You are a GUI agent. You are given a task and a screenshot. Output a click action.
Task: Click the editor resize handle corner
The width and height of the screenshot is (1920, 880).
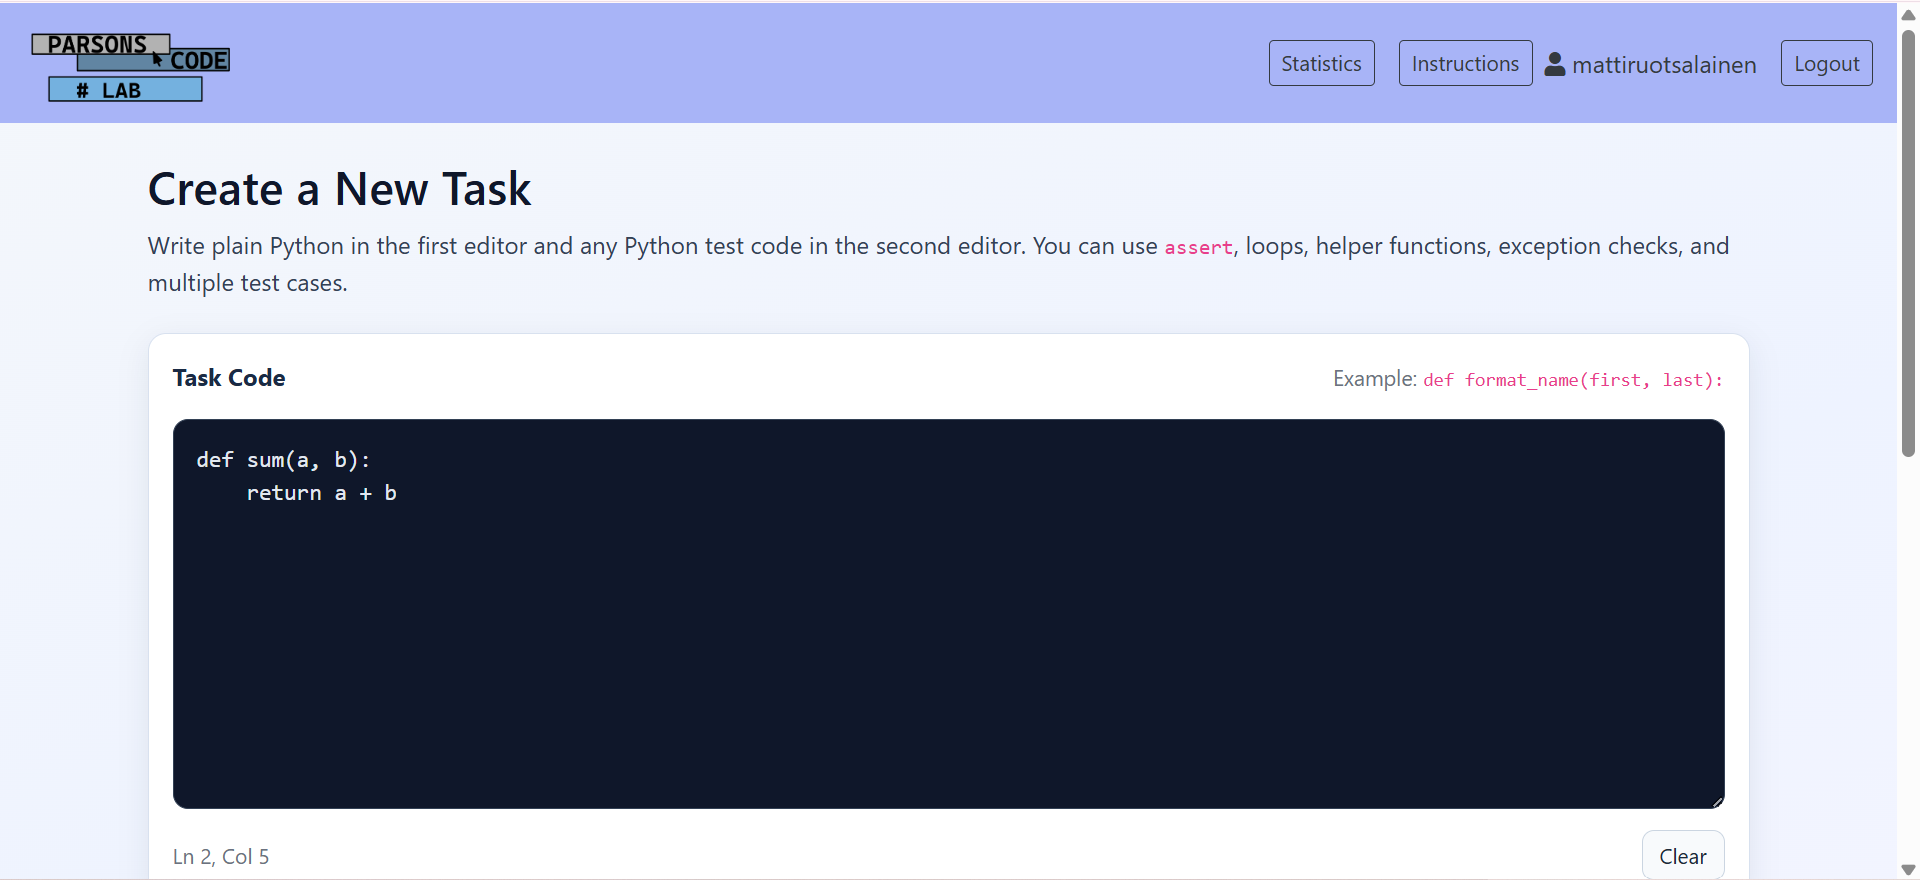click(x=1717, y=801)
